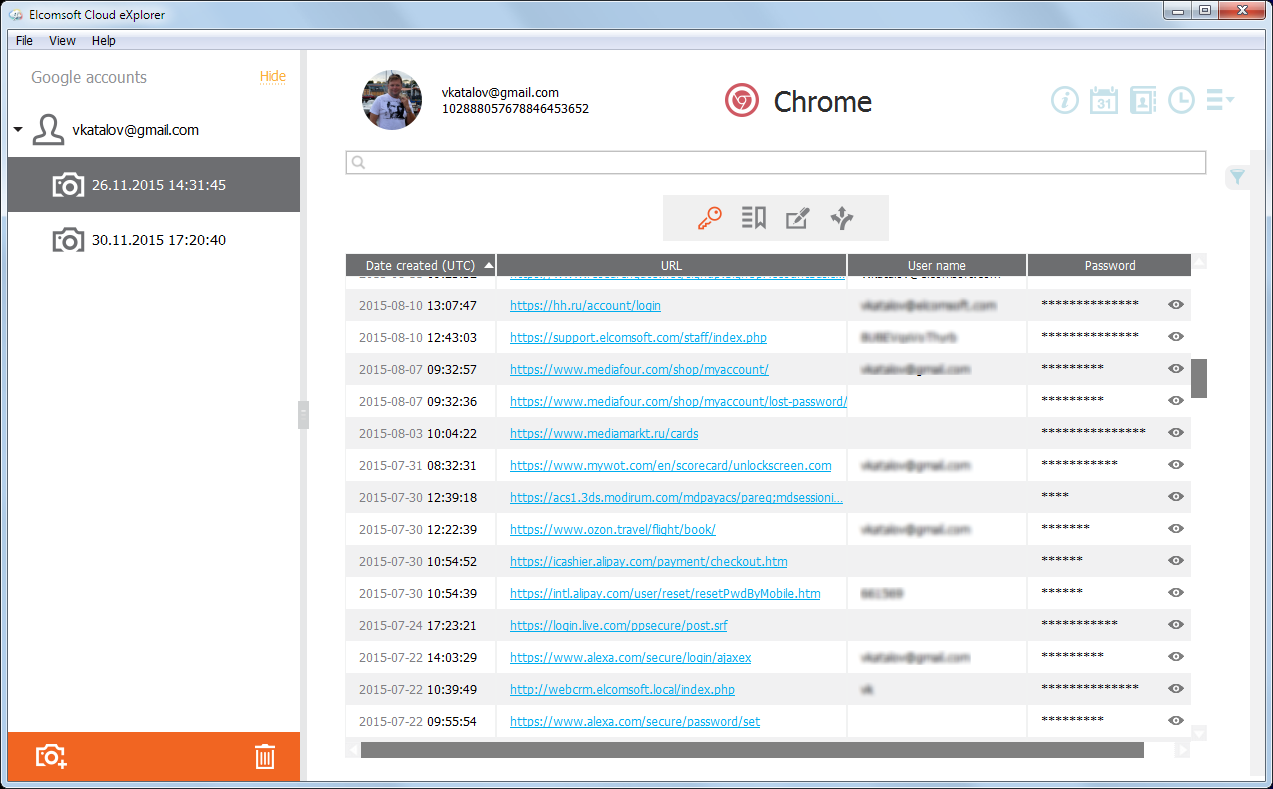Open the Bookmarks list icon
This screenshot has width=1273, height=789.
pyautogui.click(x=754, y=219)
